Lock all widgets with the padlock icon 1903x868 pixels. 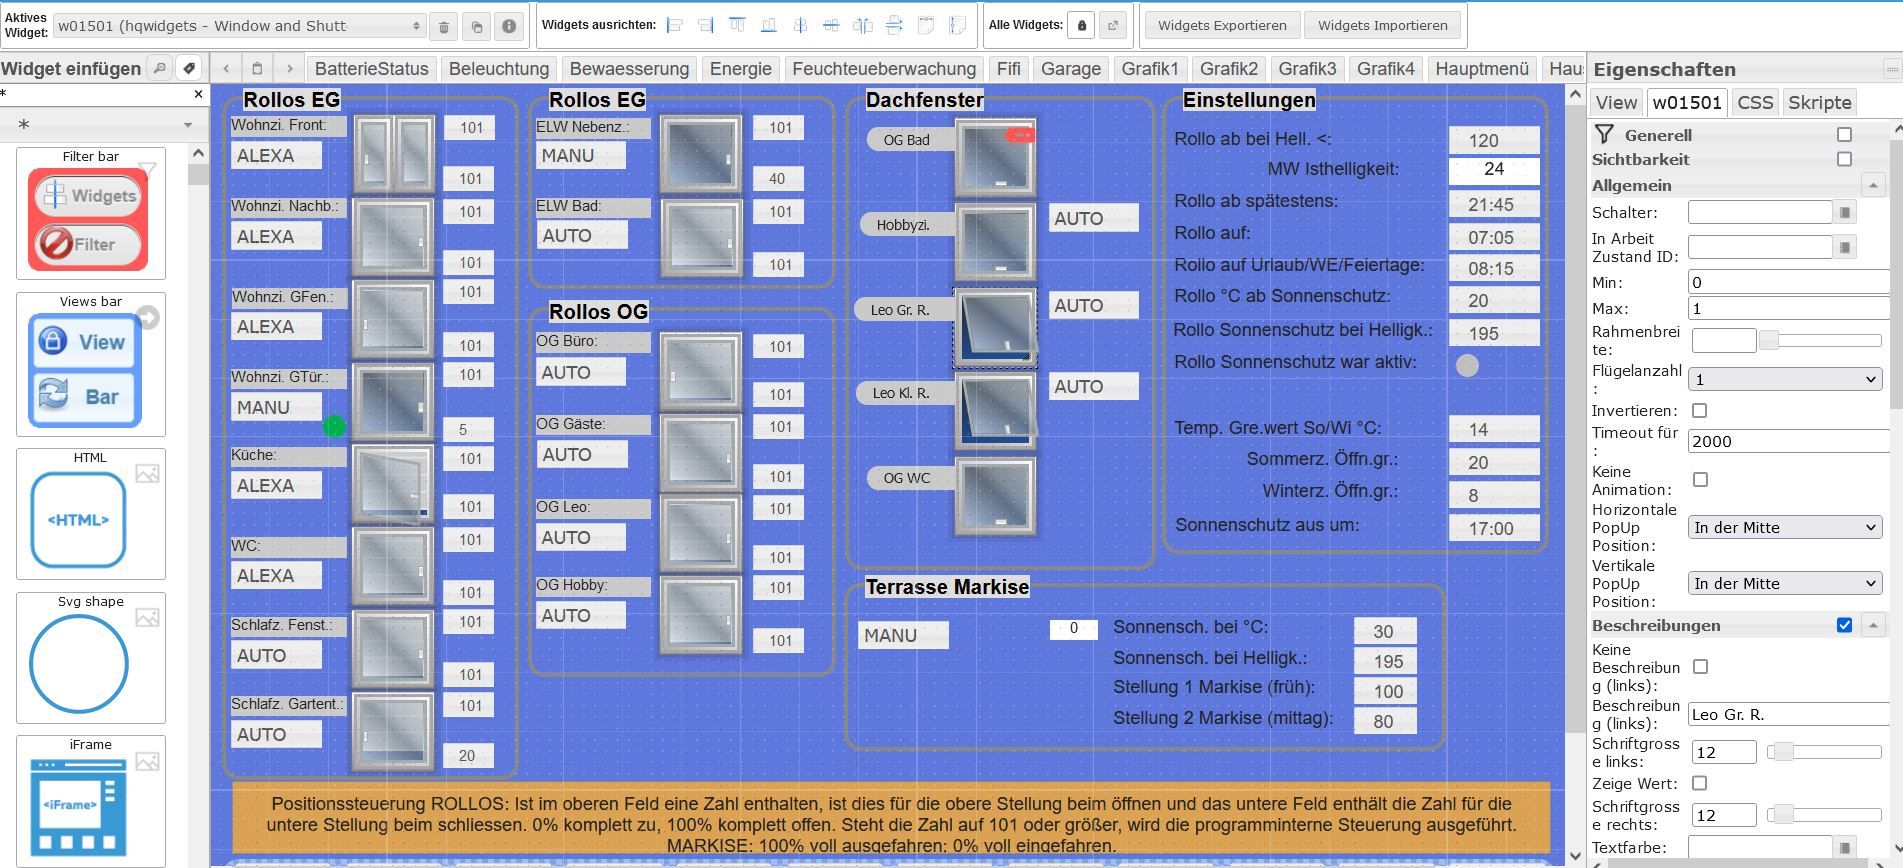click(x=1081, y=26)
